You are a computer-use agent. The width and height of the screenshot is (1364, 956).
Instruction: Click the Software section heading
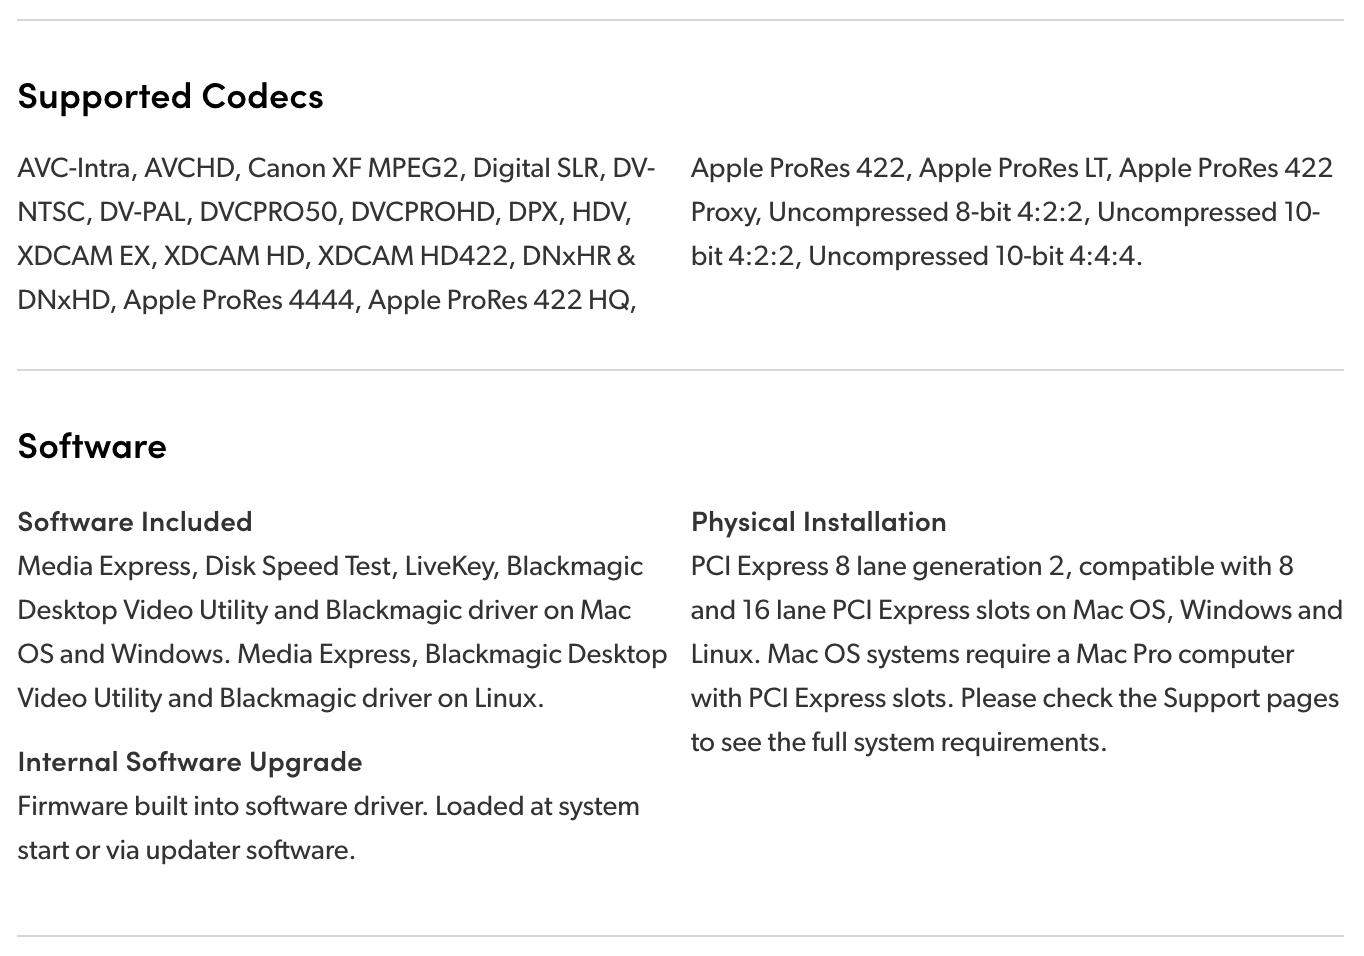click(92, 445)
